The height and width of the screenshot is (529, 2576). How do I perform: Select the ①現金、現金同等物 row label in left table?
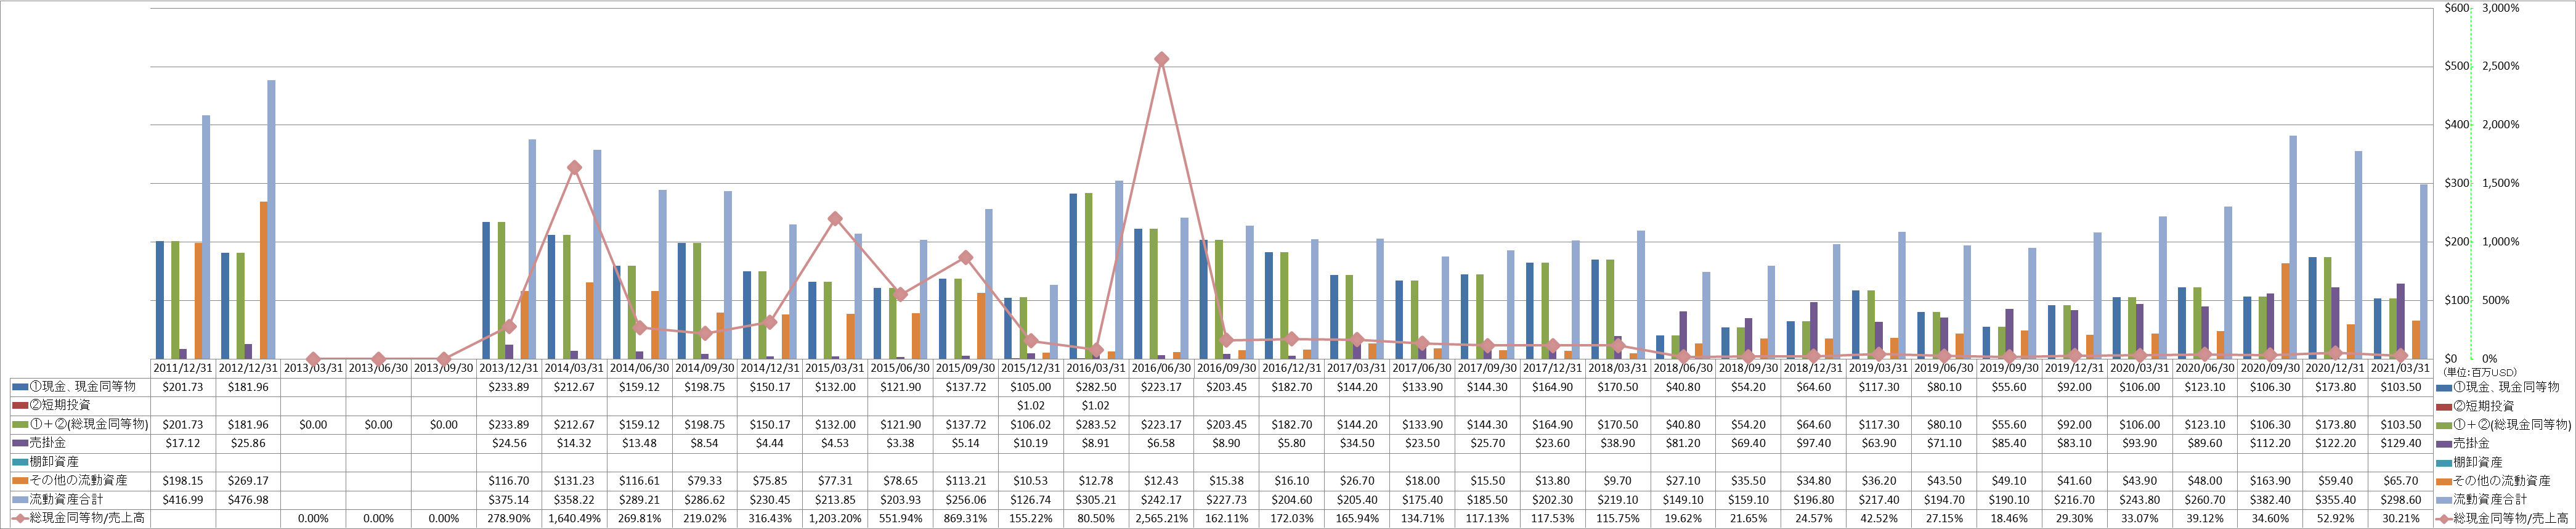pyautogui.click(x=83, y=387)
